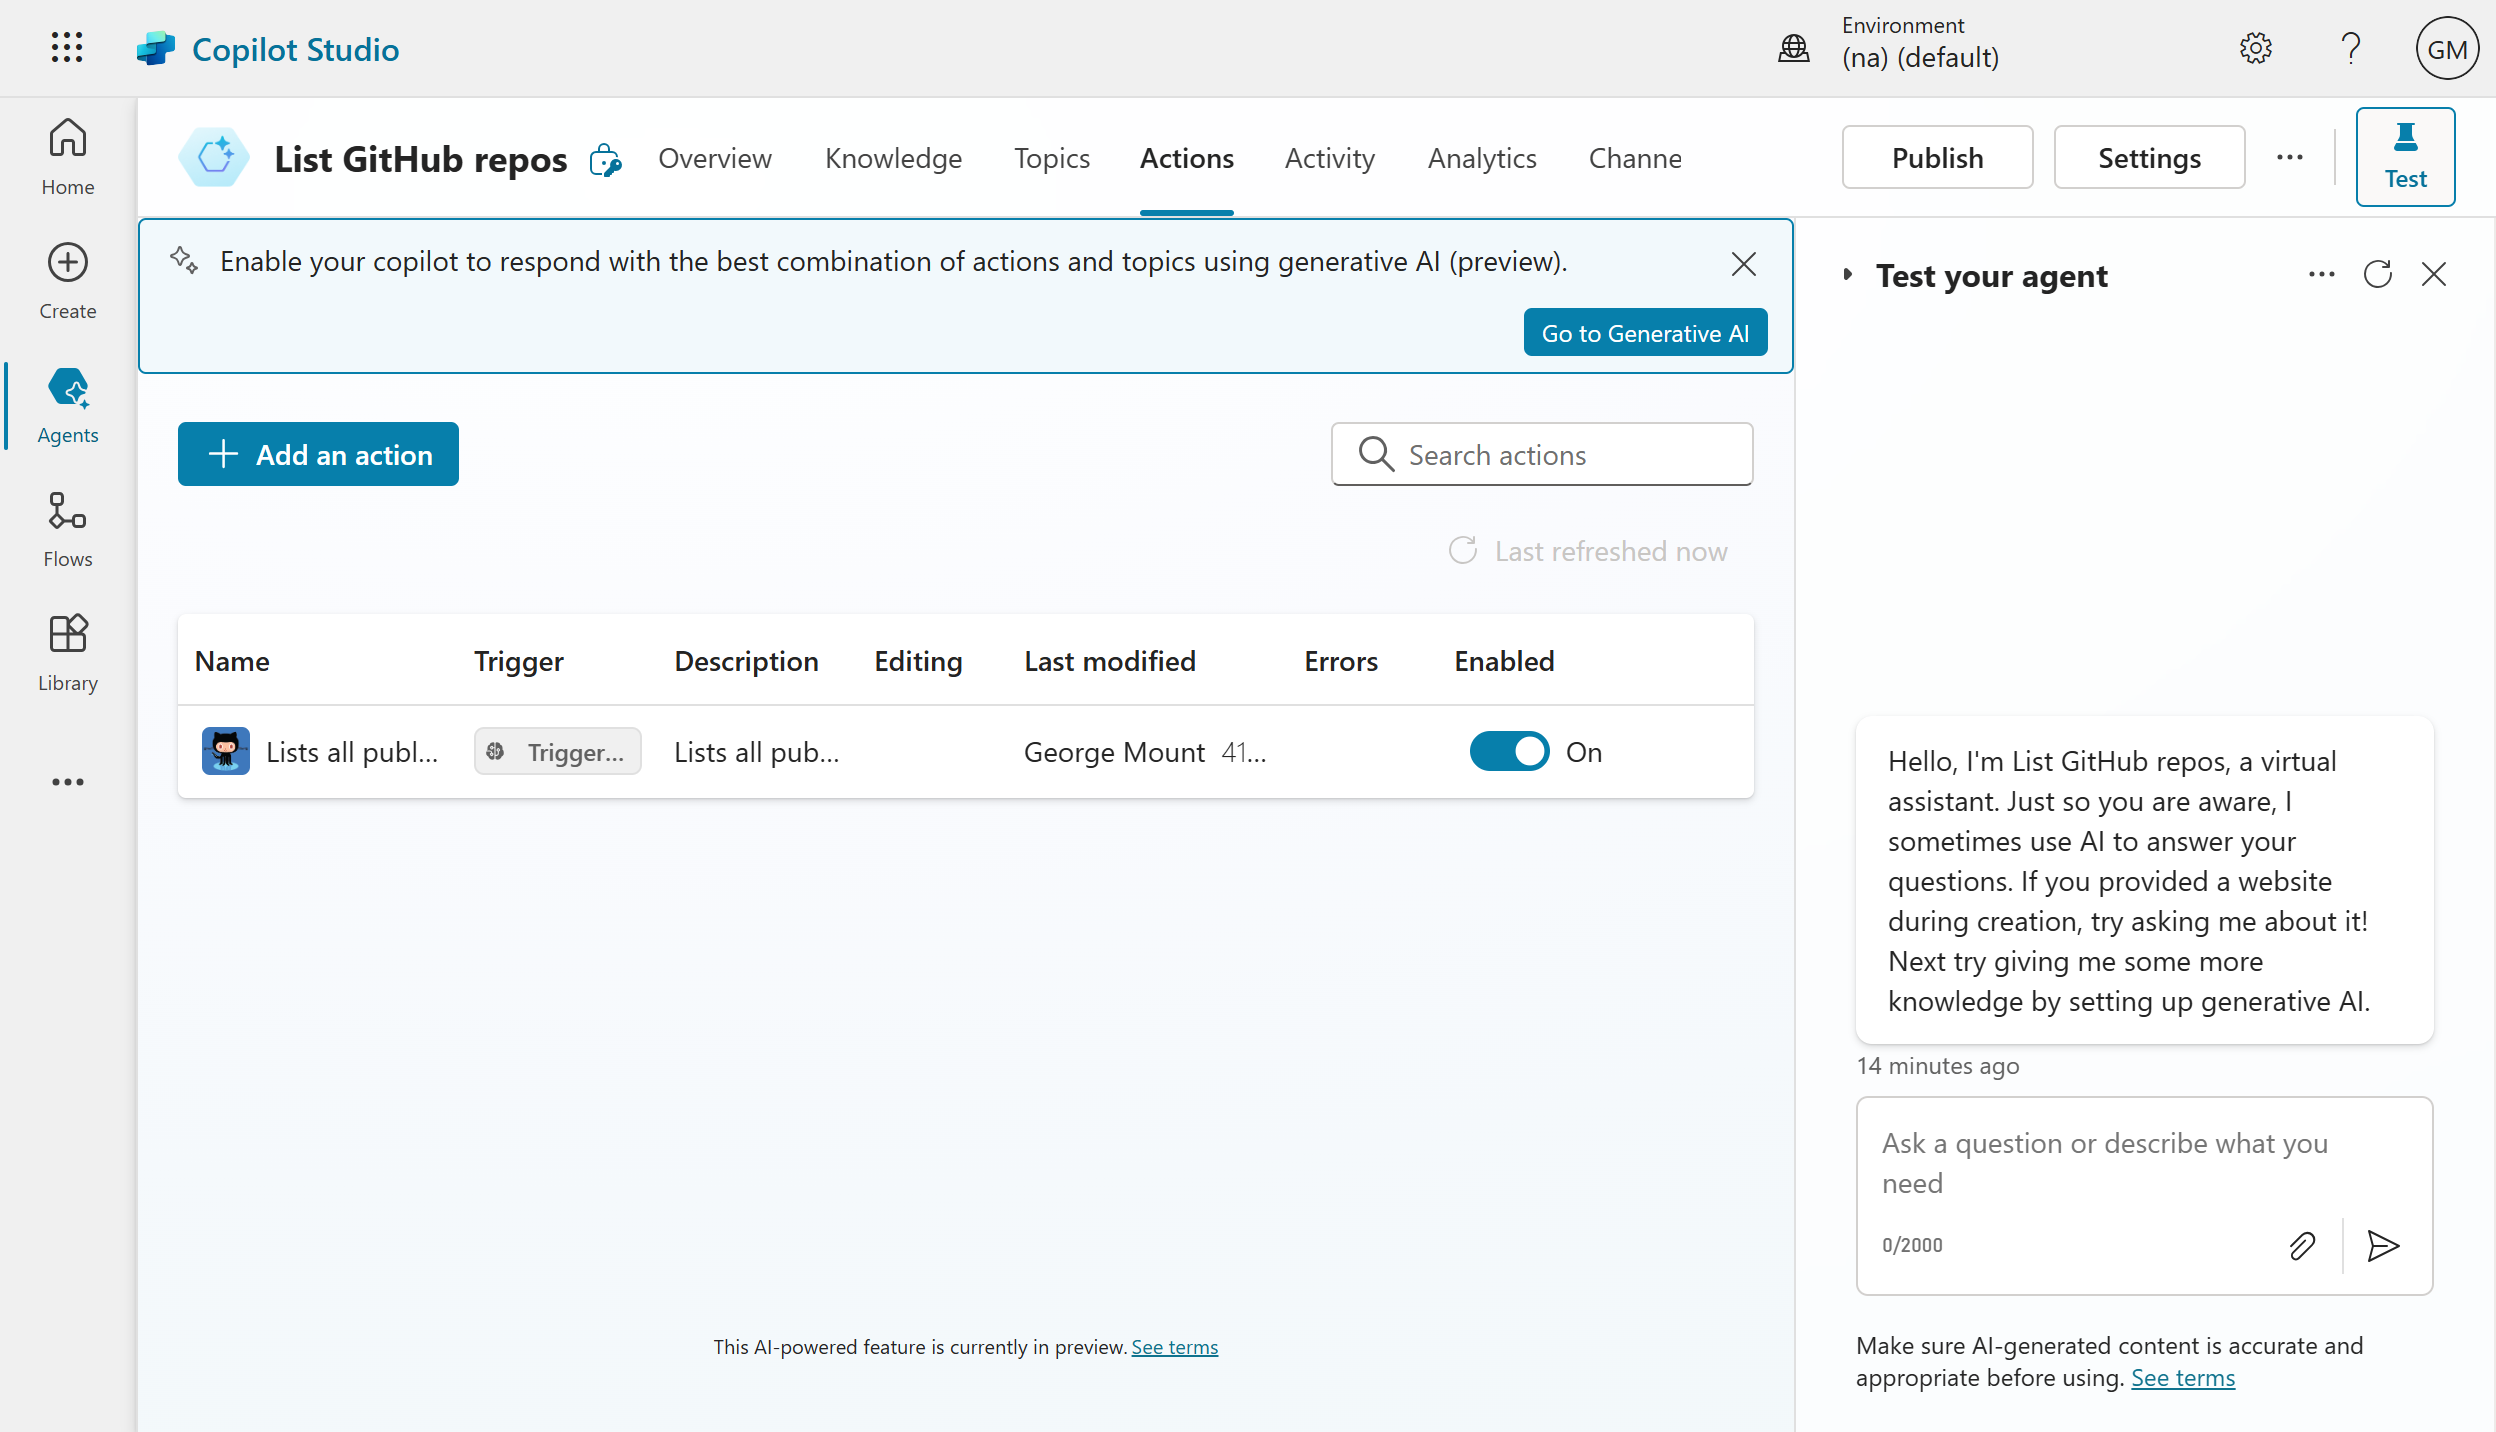Expand the Test your agent panel arrow
Image resolution: width=2496 pixels, height=1432 pixels.
pyautogui.click(x=1848, y=275)
